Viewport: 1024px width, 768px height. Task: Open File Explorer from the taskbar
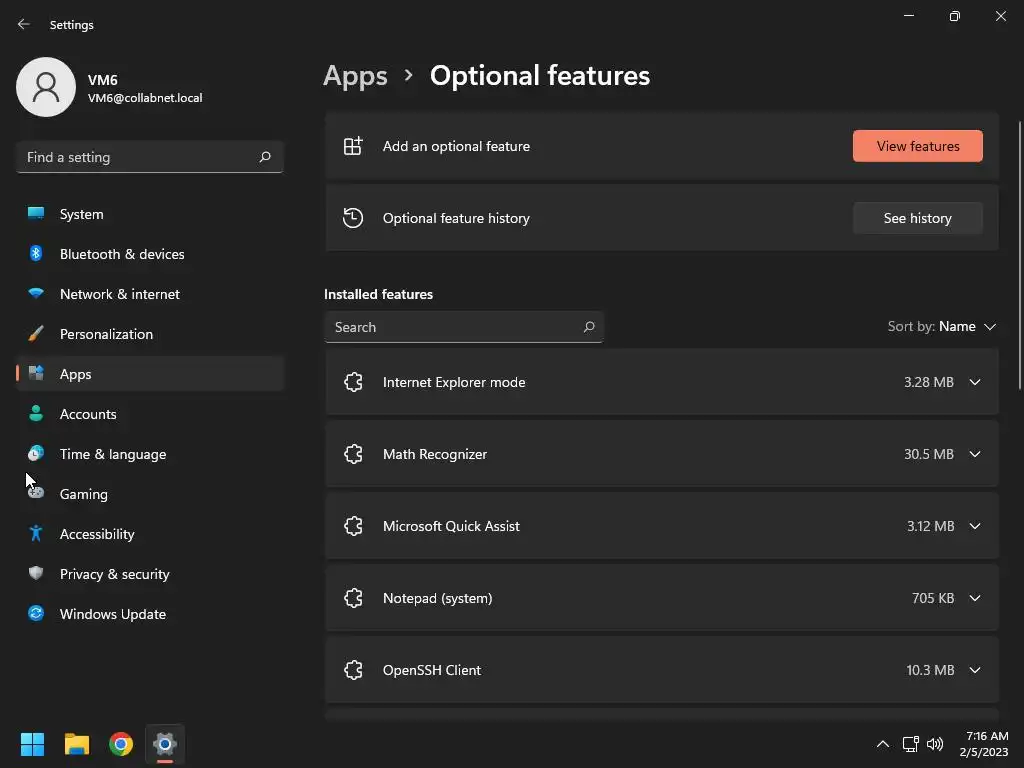click(77, 744)
